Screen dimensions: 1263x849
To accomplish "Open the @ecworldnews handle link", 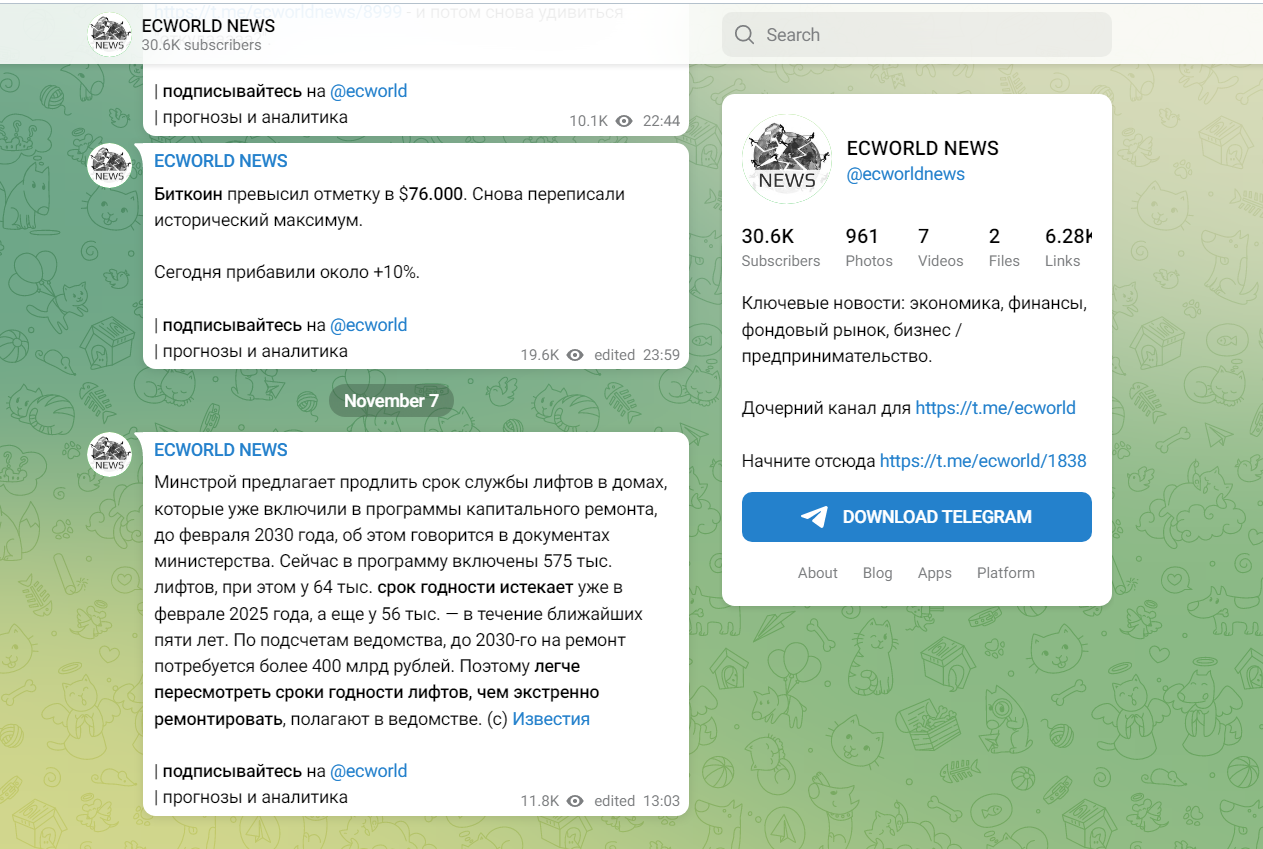I will 906,174.
